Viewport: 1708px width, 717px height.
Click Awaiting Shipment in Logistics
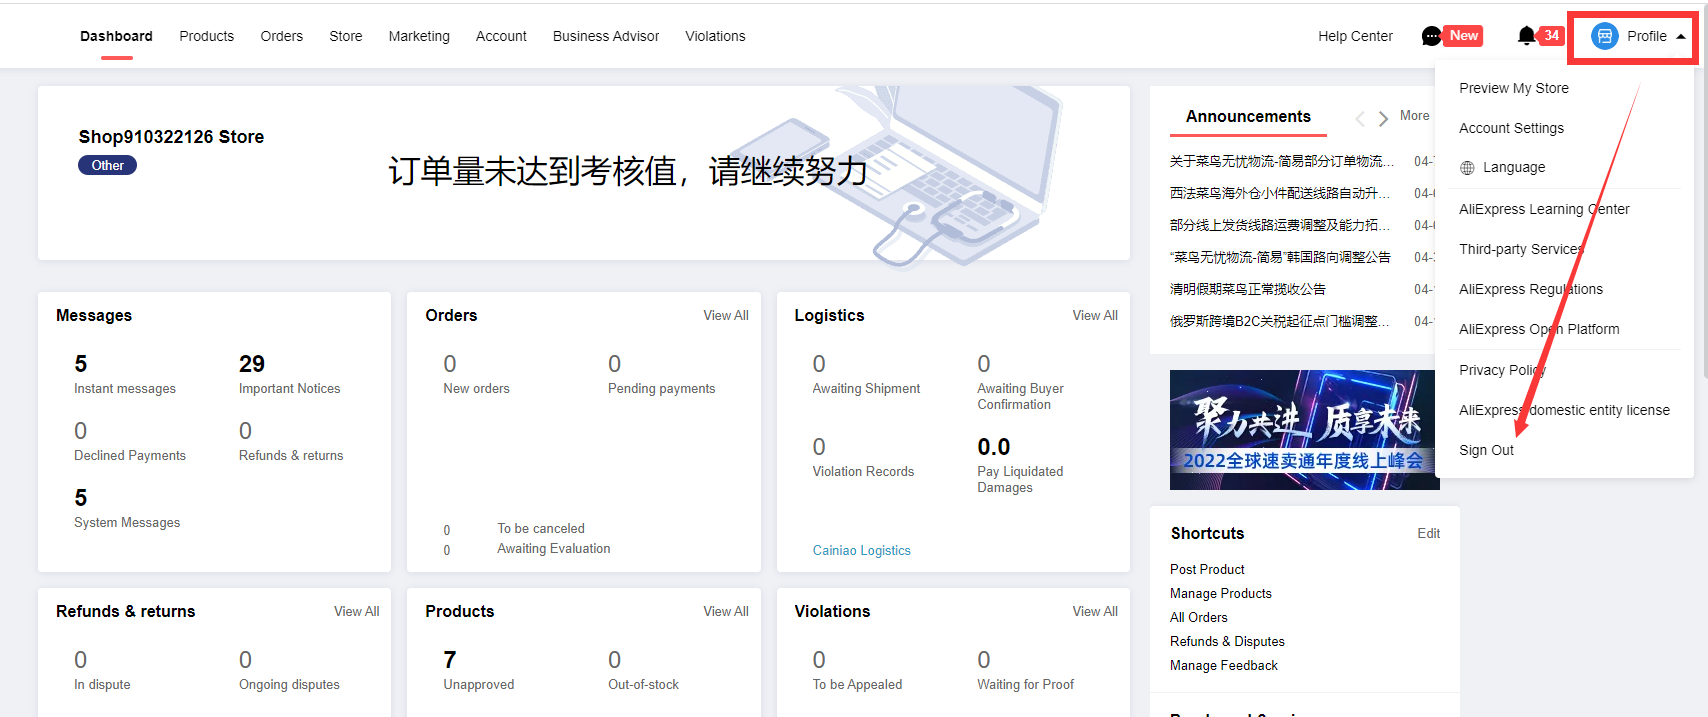(x=866, y=388)
